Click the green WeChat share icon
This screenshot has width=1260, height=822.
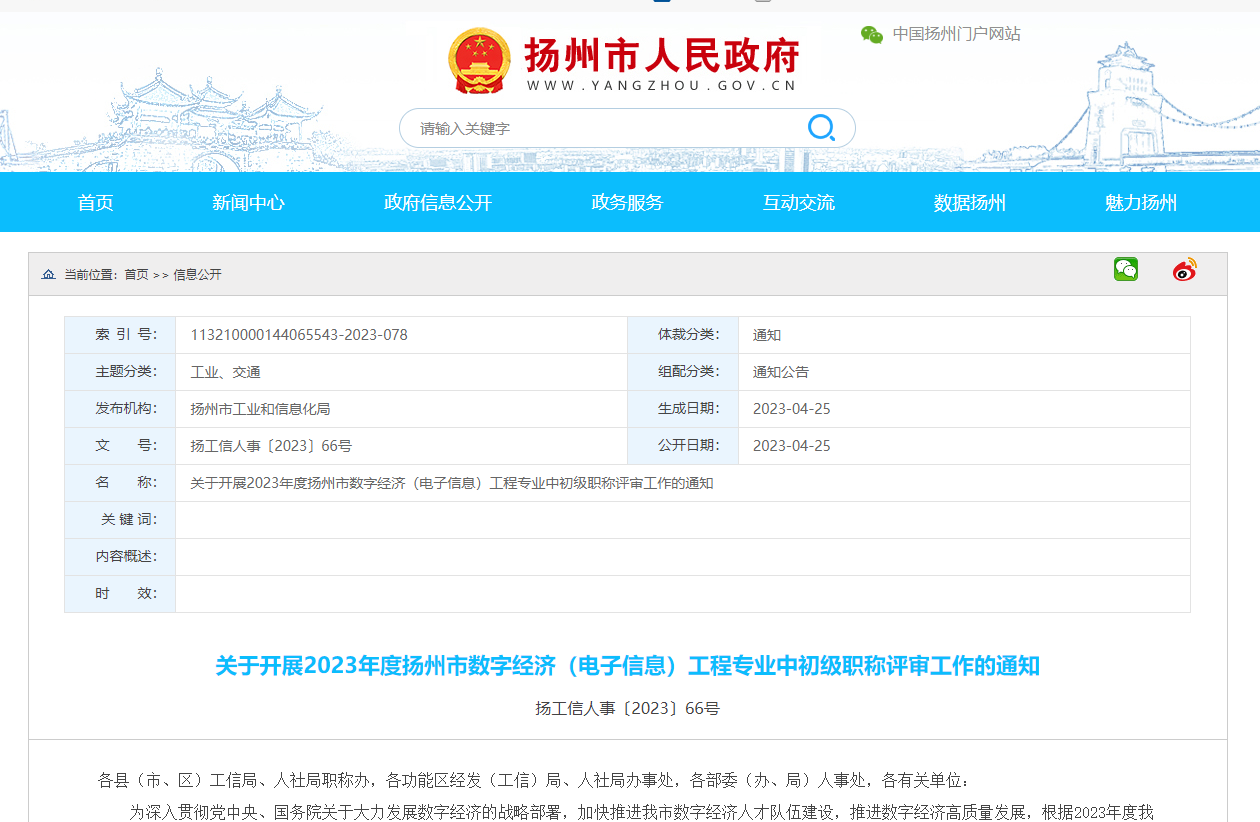coord(1126,269)
